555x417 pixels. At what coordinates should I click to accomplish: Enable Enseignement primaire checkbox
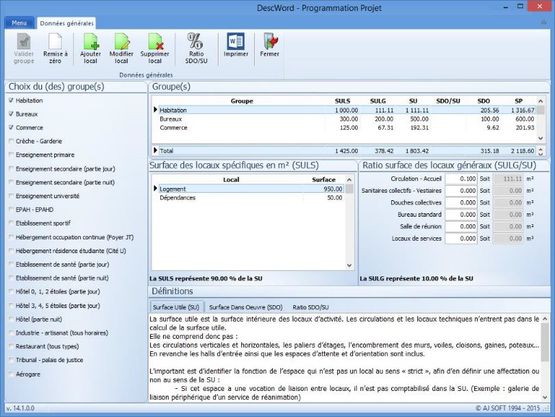(x=11, y=155)
